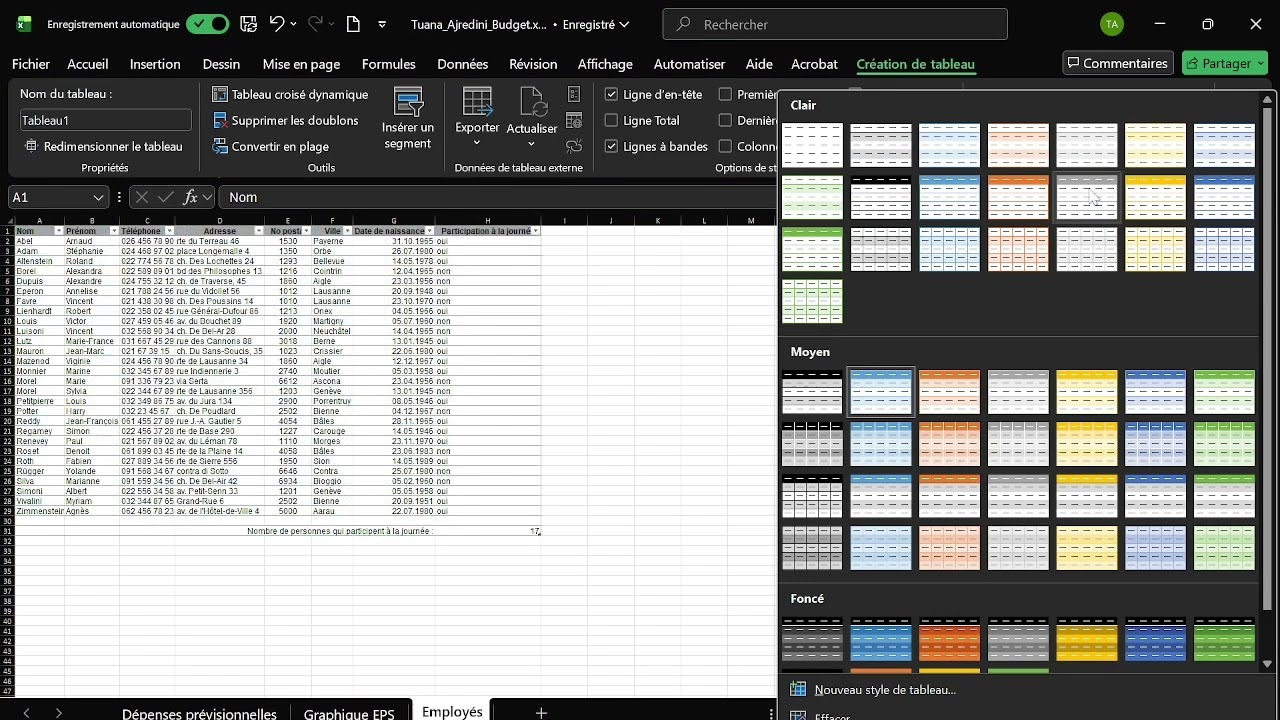The width and height of the screenshot is (1280, 720).
Task: Click the unlink table icon near Actualiser
Action: coord(574,146)
